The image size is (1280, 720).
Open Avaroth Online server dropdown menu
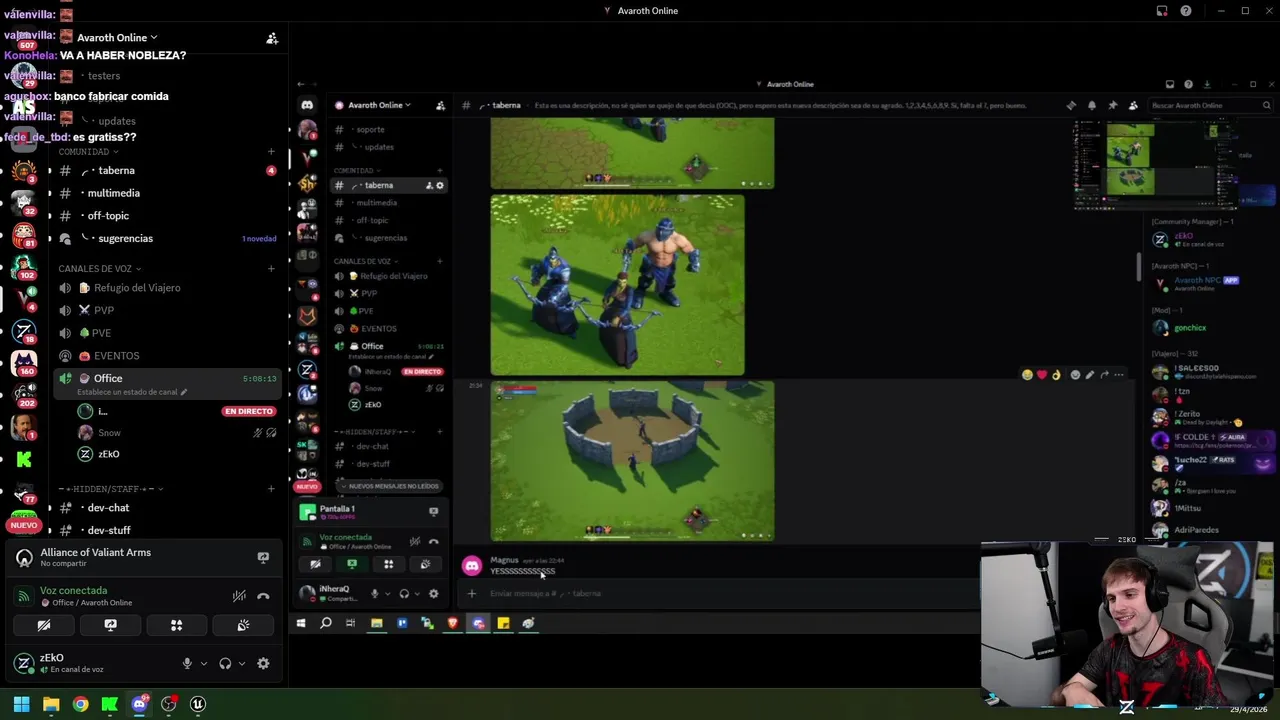[x=117, y=38]
